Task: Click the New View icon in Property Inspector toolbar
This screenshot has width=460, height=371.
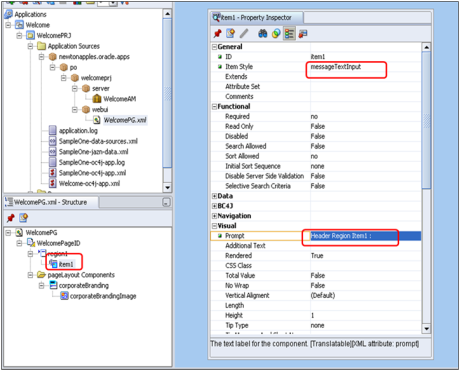Action: 230,33
